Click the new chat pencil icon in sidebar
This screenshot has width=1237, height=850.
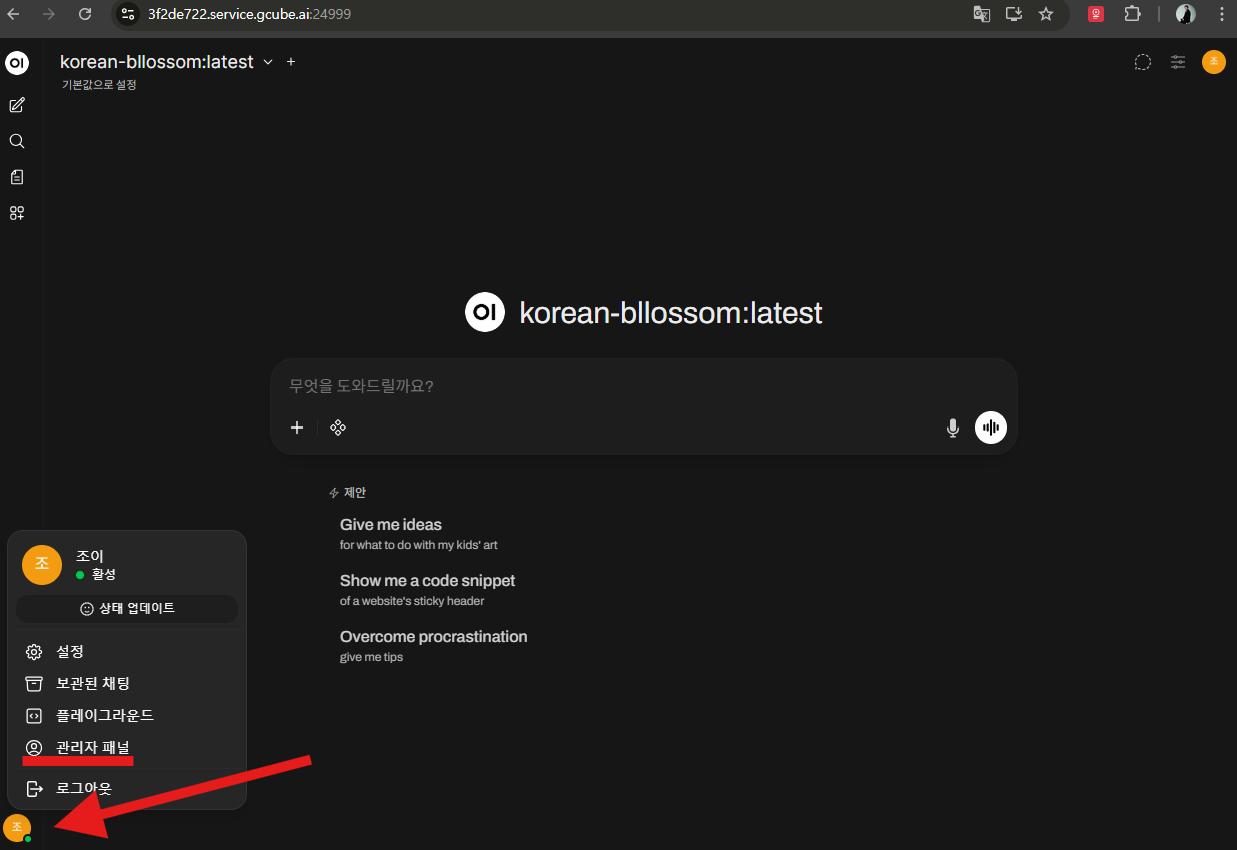[x=17, y=105]
